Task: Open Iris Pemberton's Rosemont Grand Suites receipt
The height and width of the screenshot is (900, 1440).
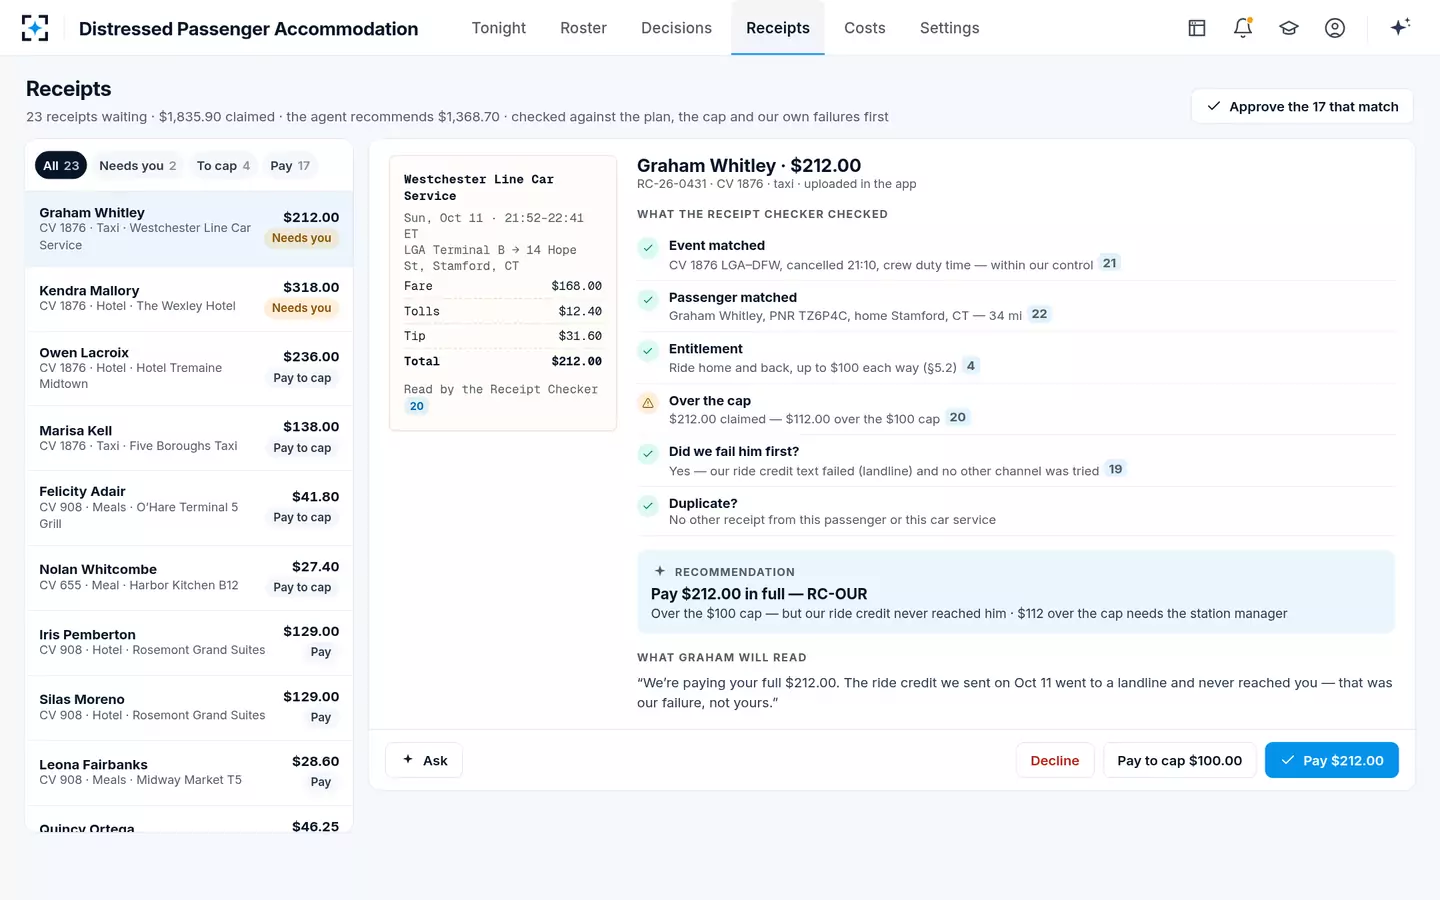Action: click(189, 643)
